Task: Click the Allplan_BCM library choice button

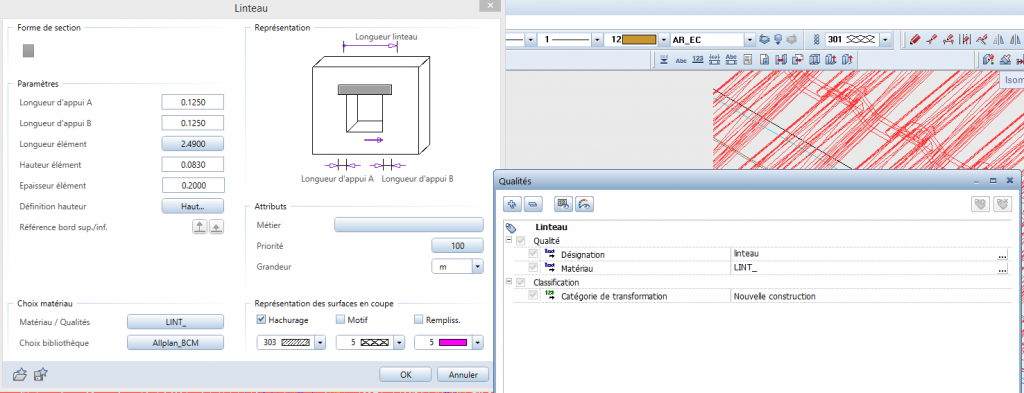Action: point(175,342)
